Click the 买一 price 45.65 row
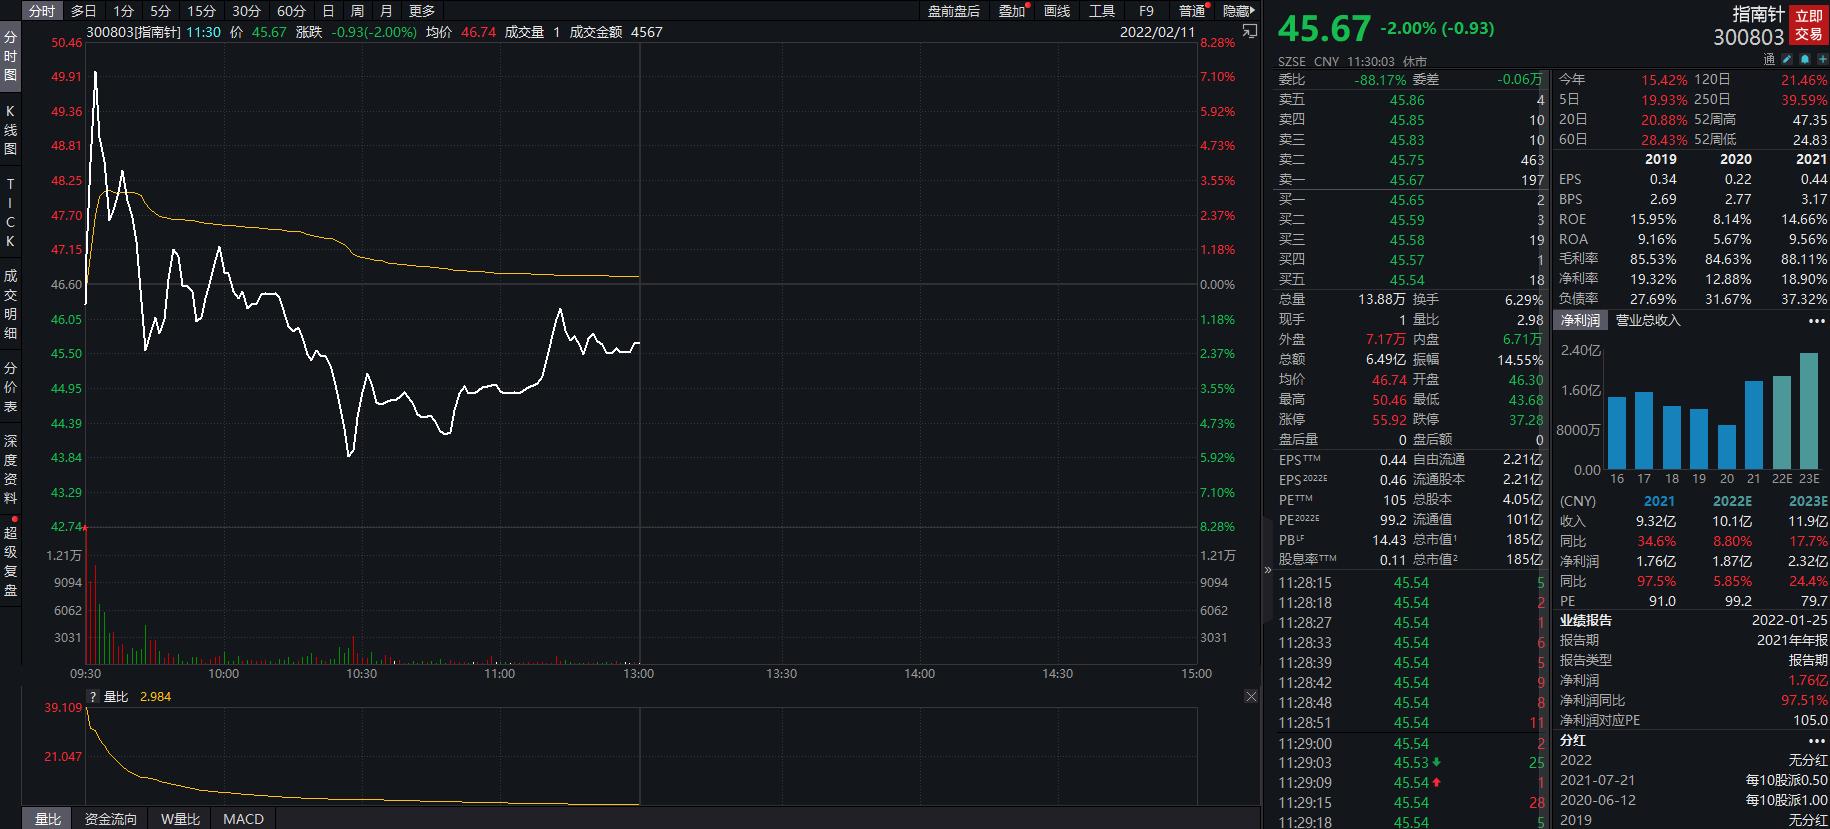This screenshot has height=829, width=1830. click(x=1411, y=200)
